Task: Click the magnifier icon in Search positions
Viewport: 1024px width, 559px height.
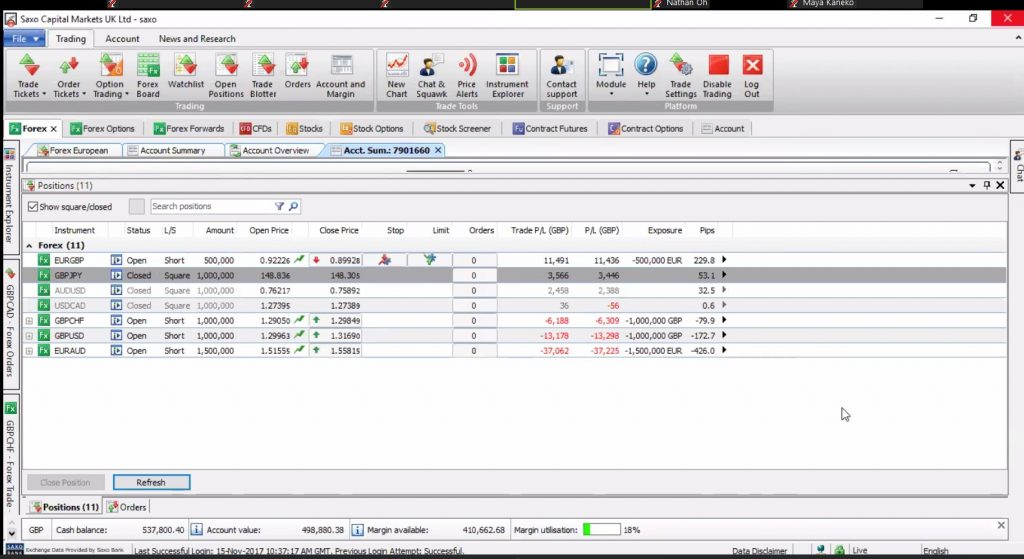Action: (x=293, y=206)
